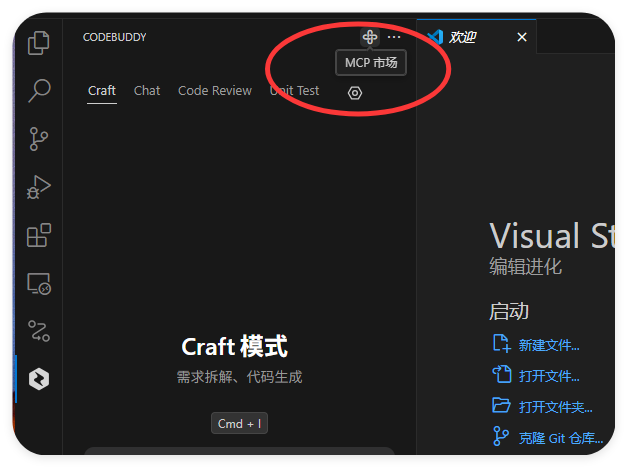Click the 需求拆解、代码生成 subtitle
This screenshot has height=467, width=627.
(239, 377)
